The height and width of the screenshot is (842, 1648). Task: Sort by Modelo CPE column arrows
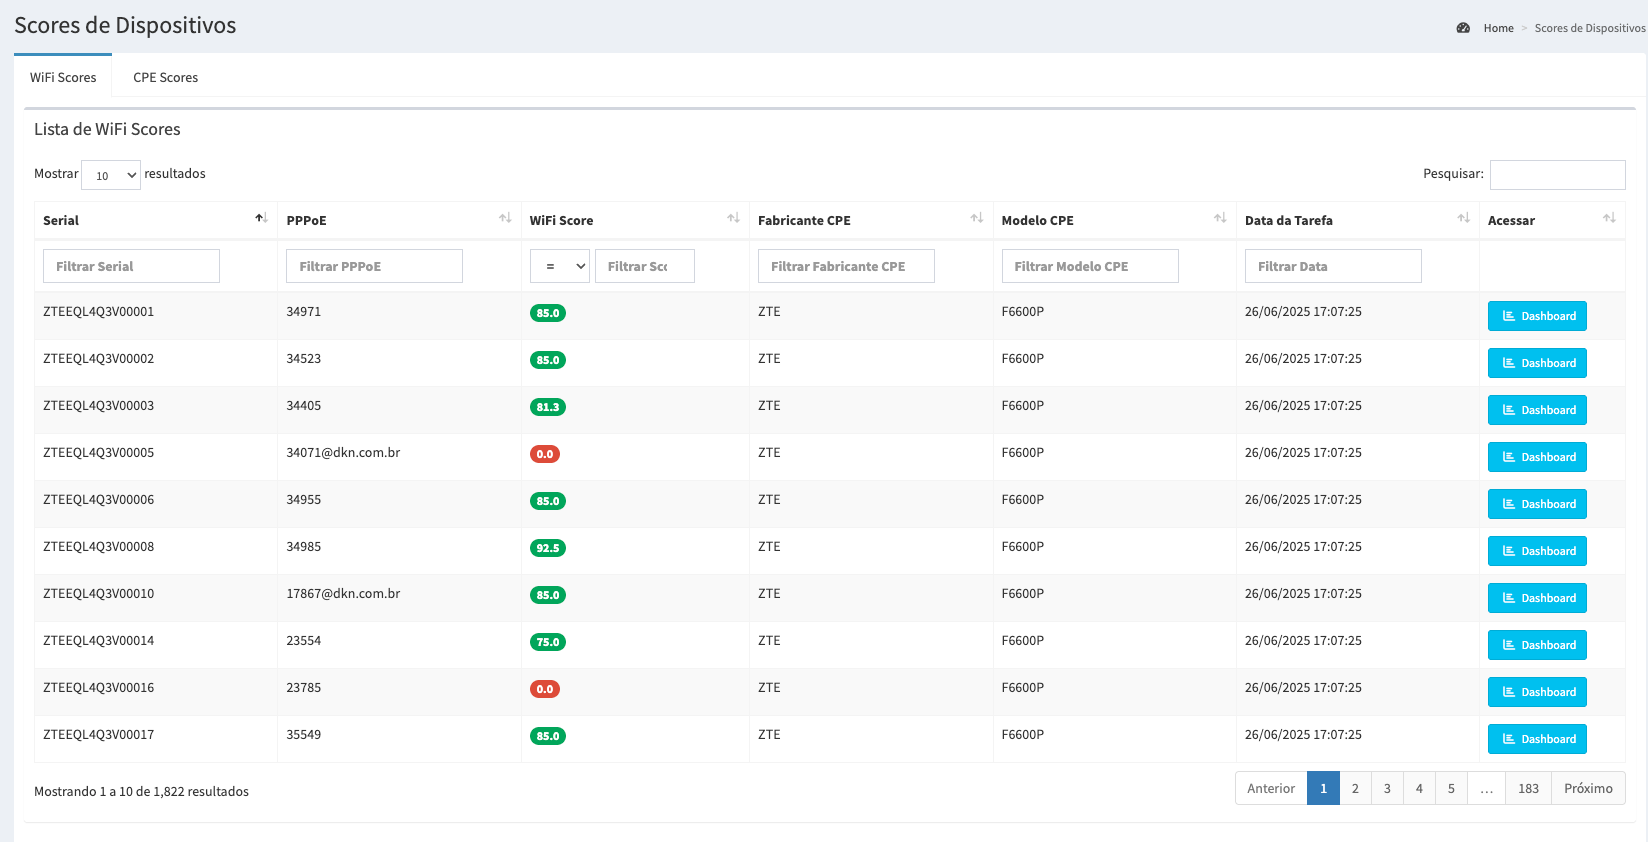[1220, 218]
